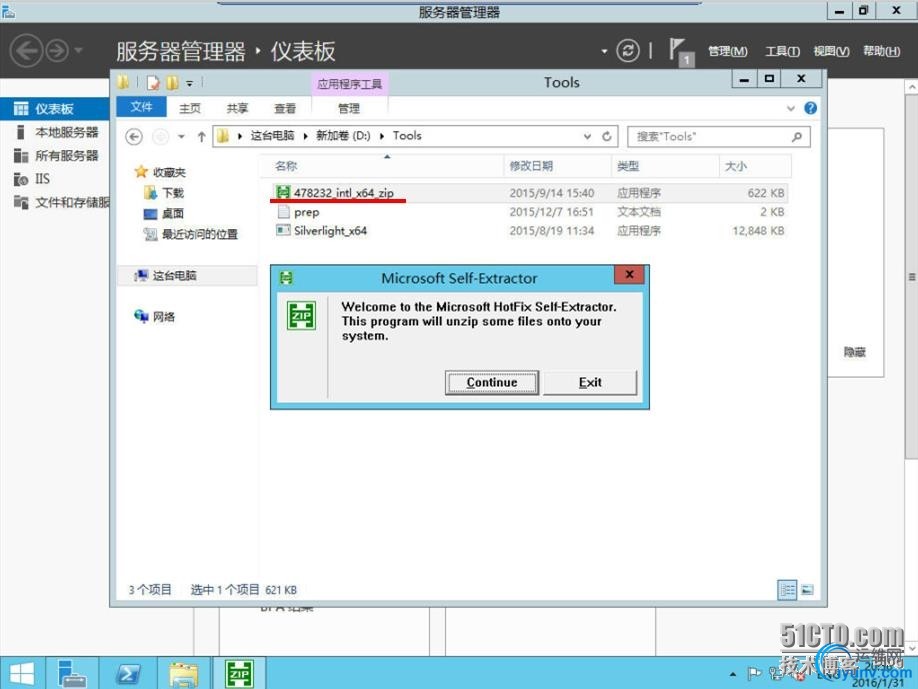Open the 查看 ribbon tab
This screenshot has height=689, width=918.
[x=285, y=108]
